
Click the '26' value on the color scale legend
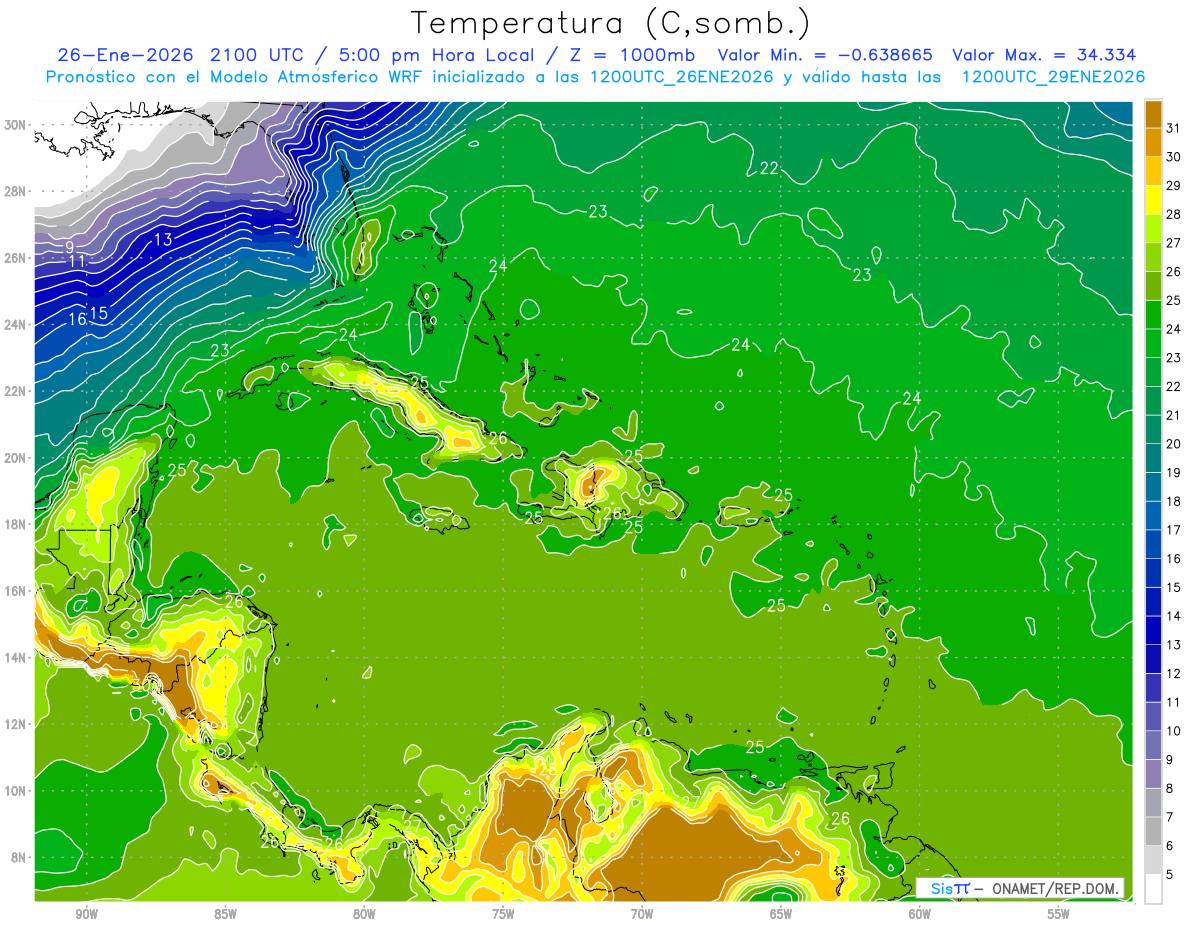[x=1175, y=272]
